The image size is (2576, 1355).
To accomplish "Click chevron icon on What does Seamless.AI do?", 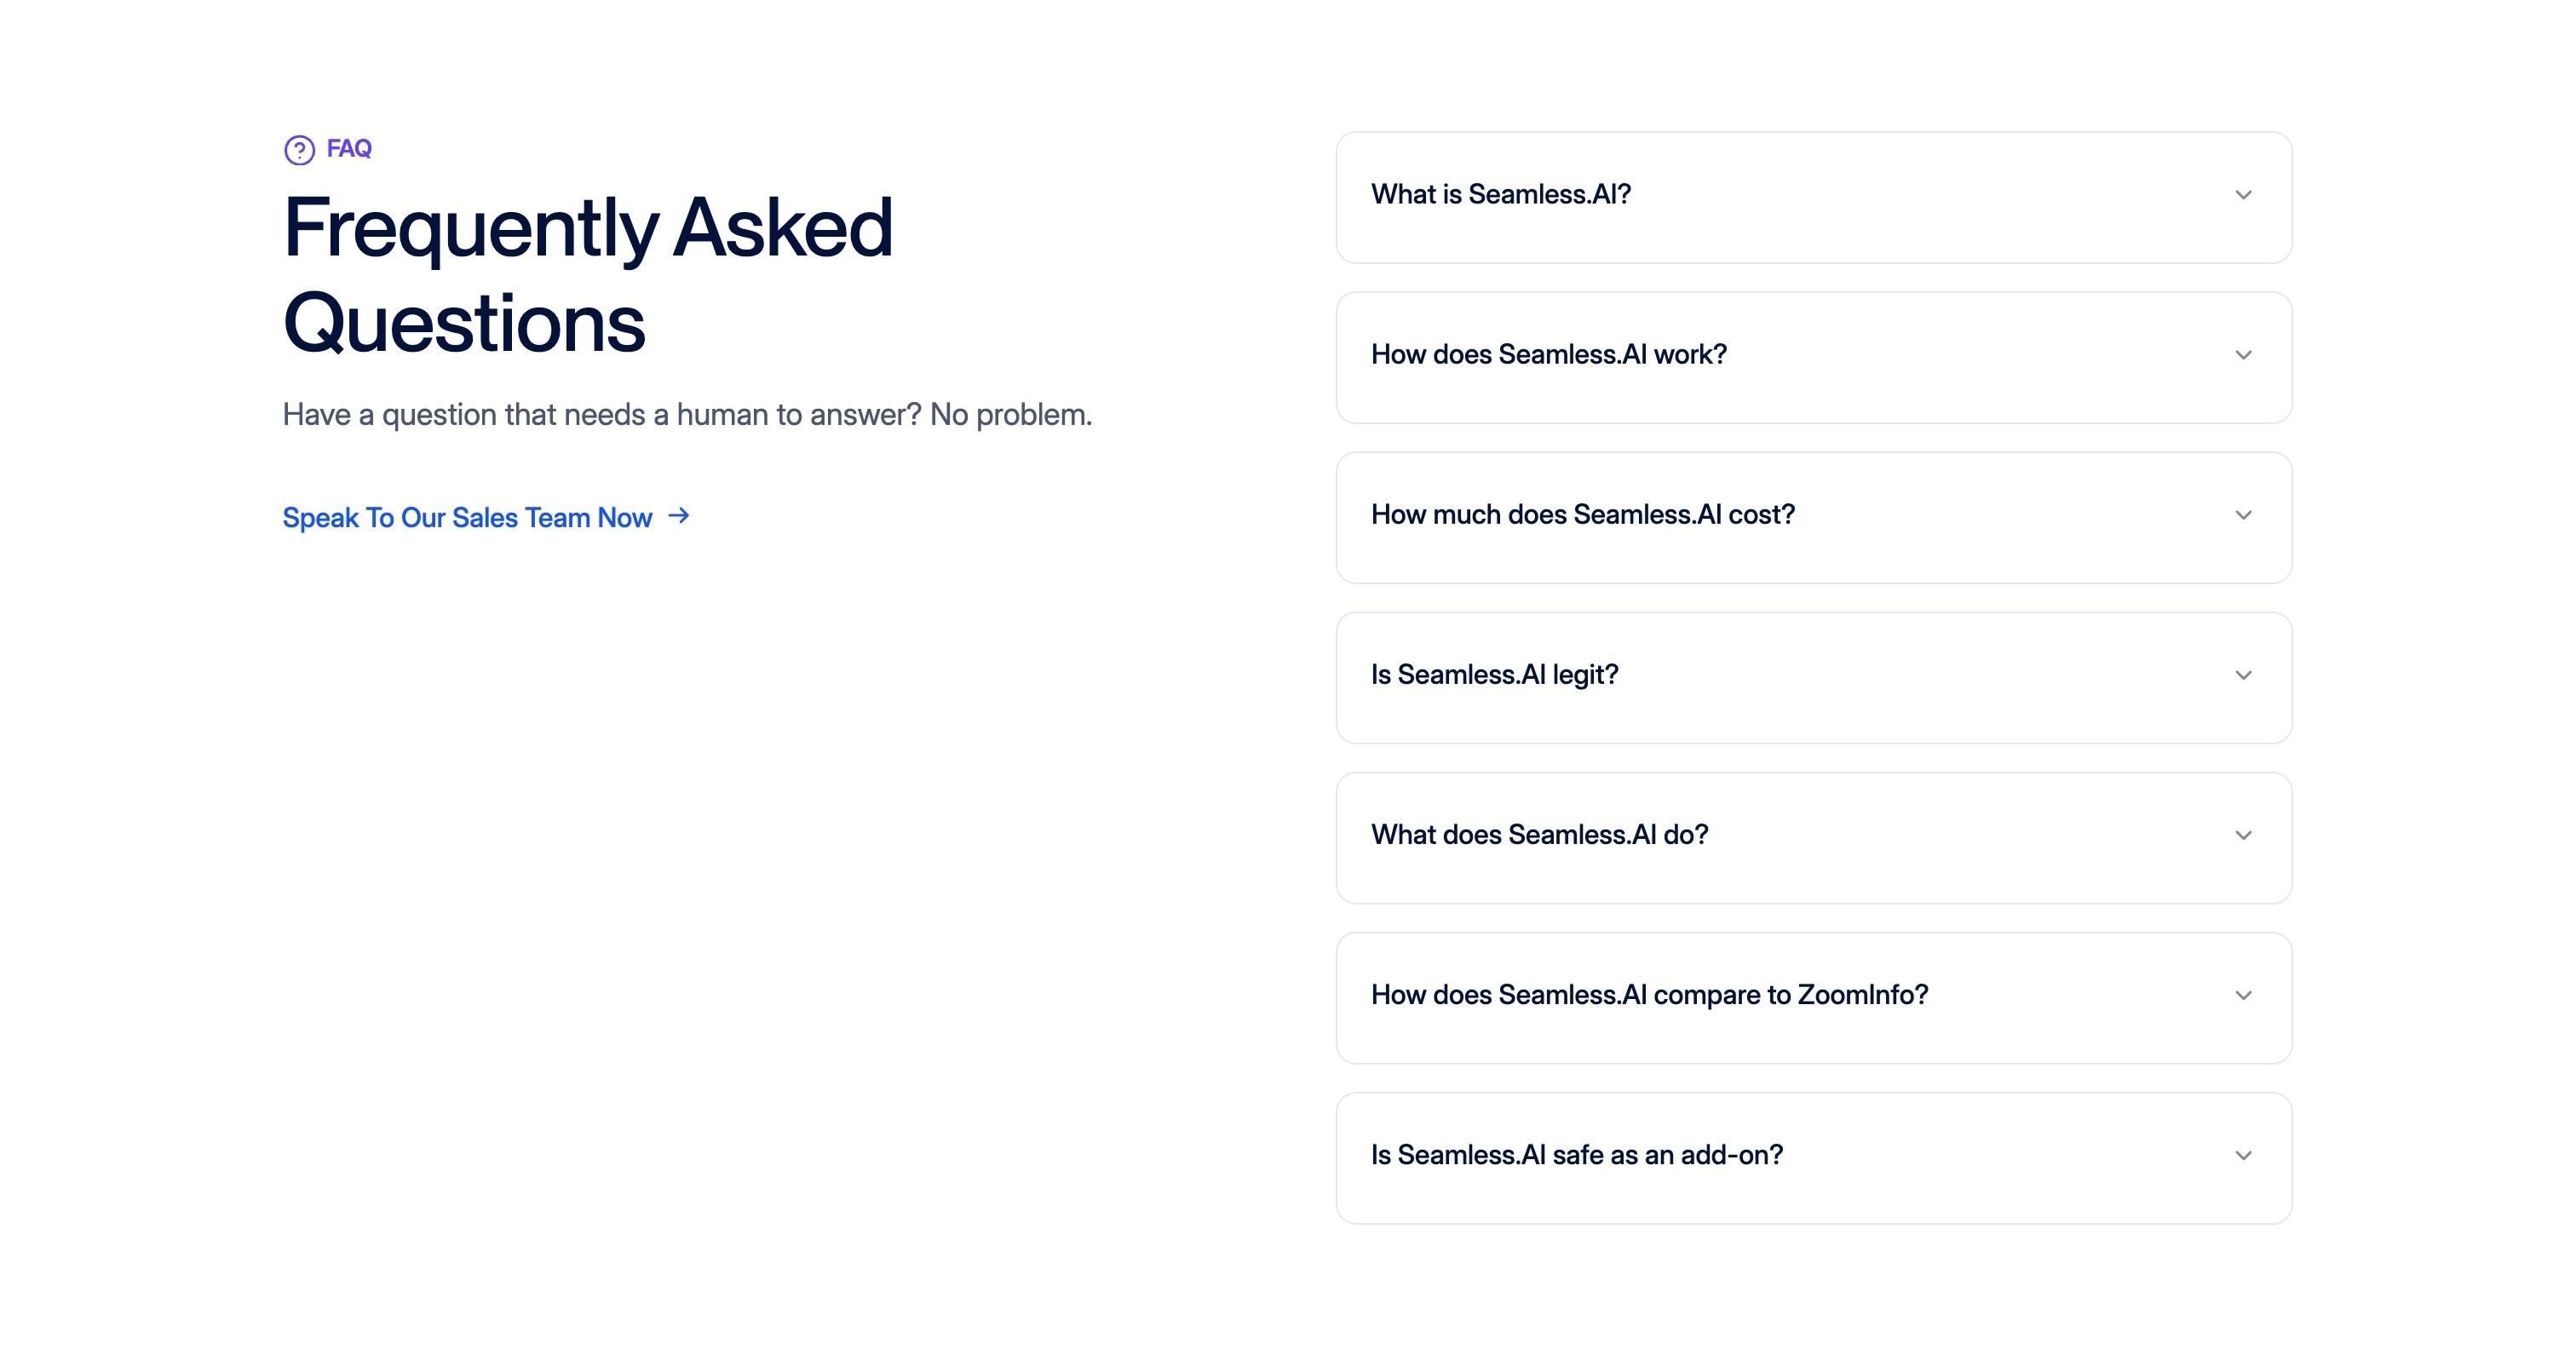I will (x=2243, y=835).
